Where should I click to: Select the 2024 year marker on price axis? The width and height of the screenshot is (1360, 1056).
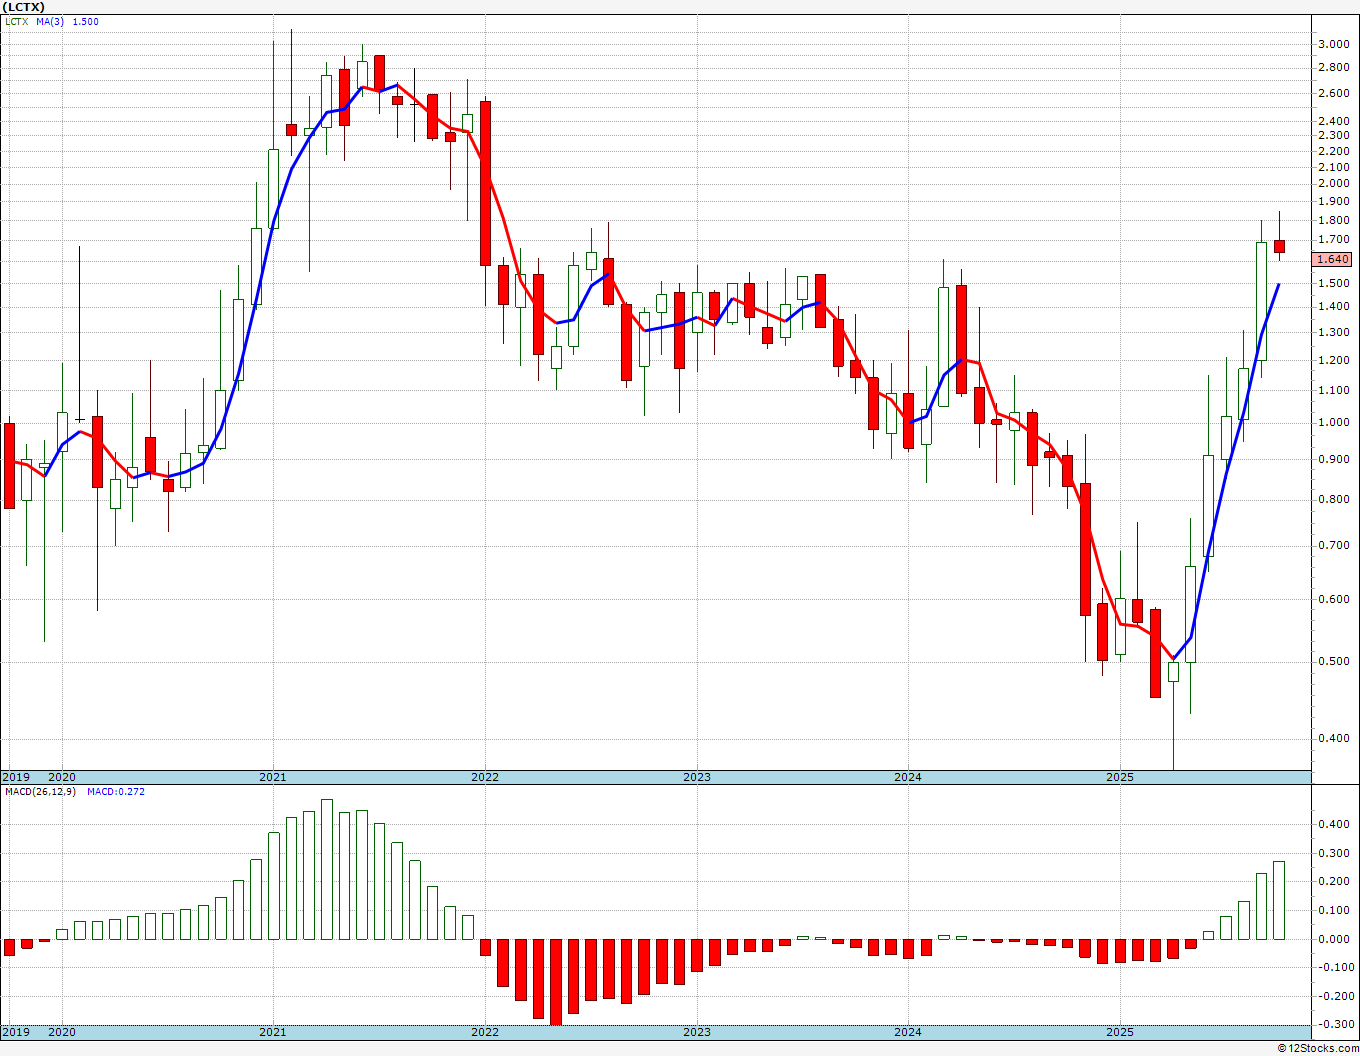coord(907,777)
